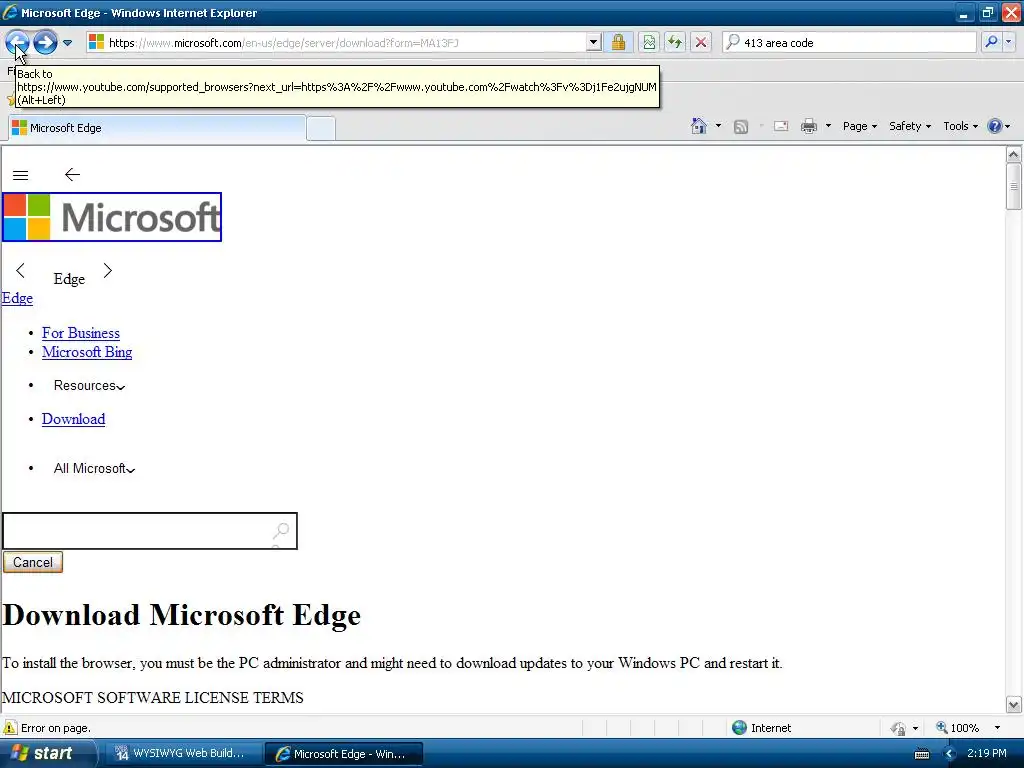Open the search provider dropdown arrow
The width and height of the screenshot is (1024, 768).
(x=1008, y=42)
